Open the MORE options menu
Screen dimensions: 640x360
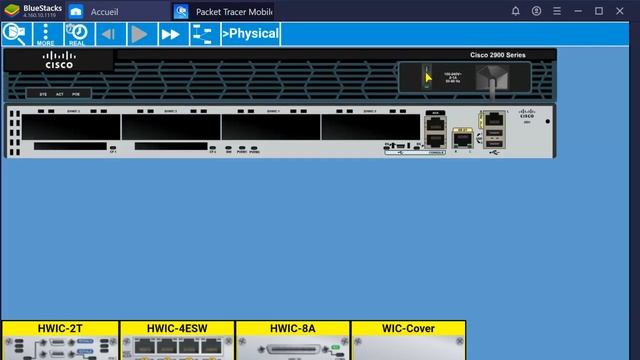click(45, 34)
